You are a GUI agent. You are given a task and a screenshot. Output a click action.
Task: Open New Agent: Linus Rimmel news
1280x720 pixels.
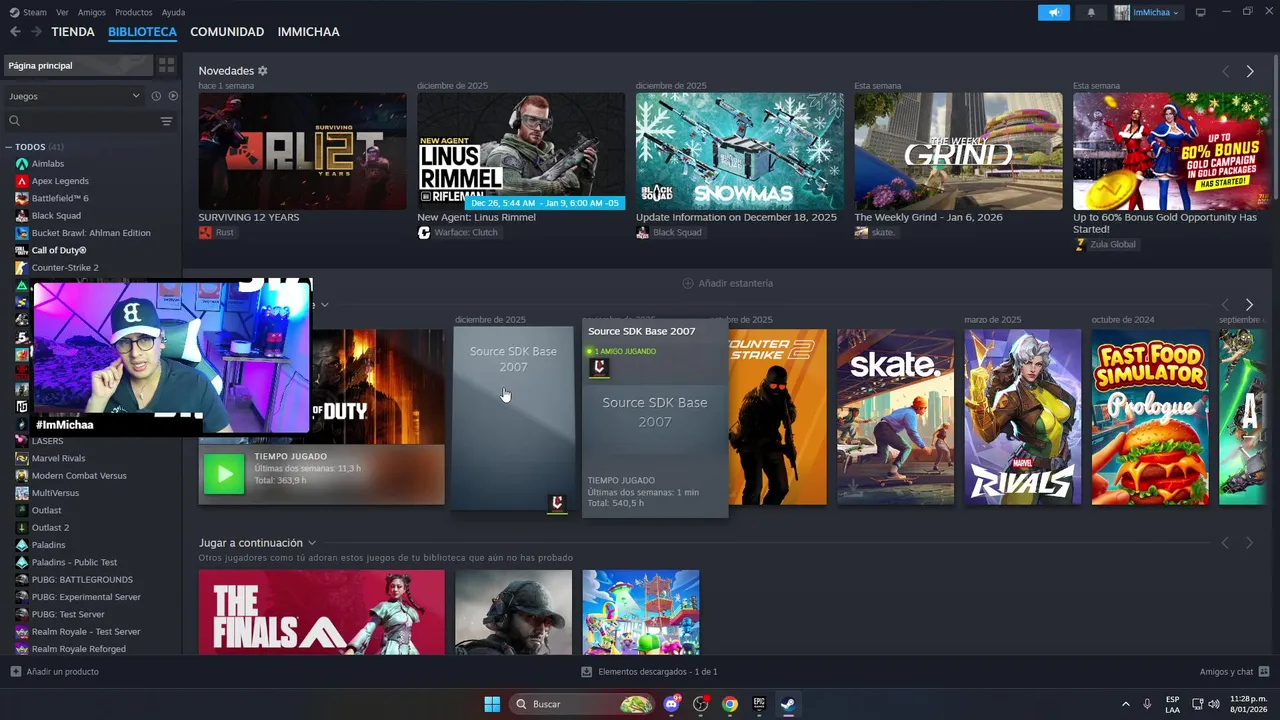tap(521, 151)
